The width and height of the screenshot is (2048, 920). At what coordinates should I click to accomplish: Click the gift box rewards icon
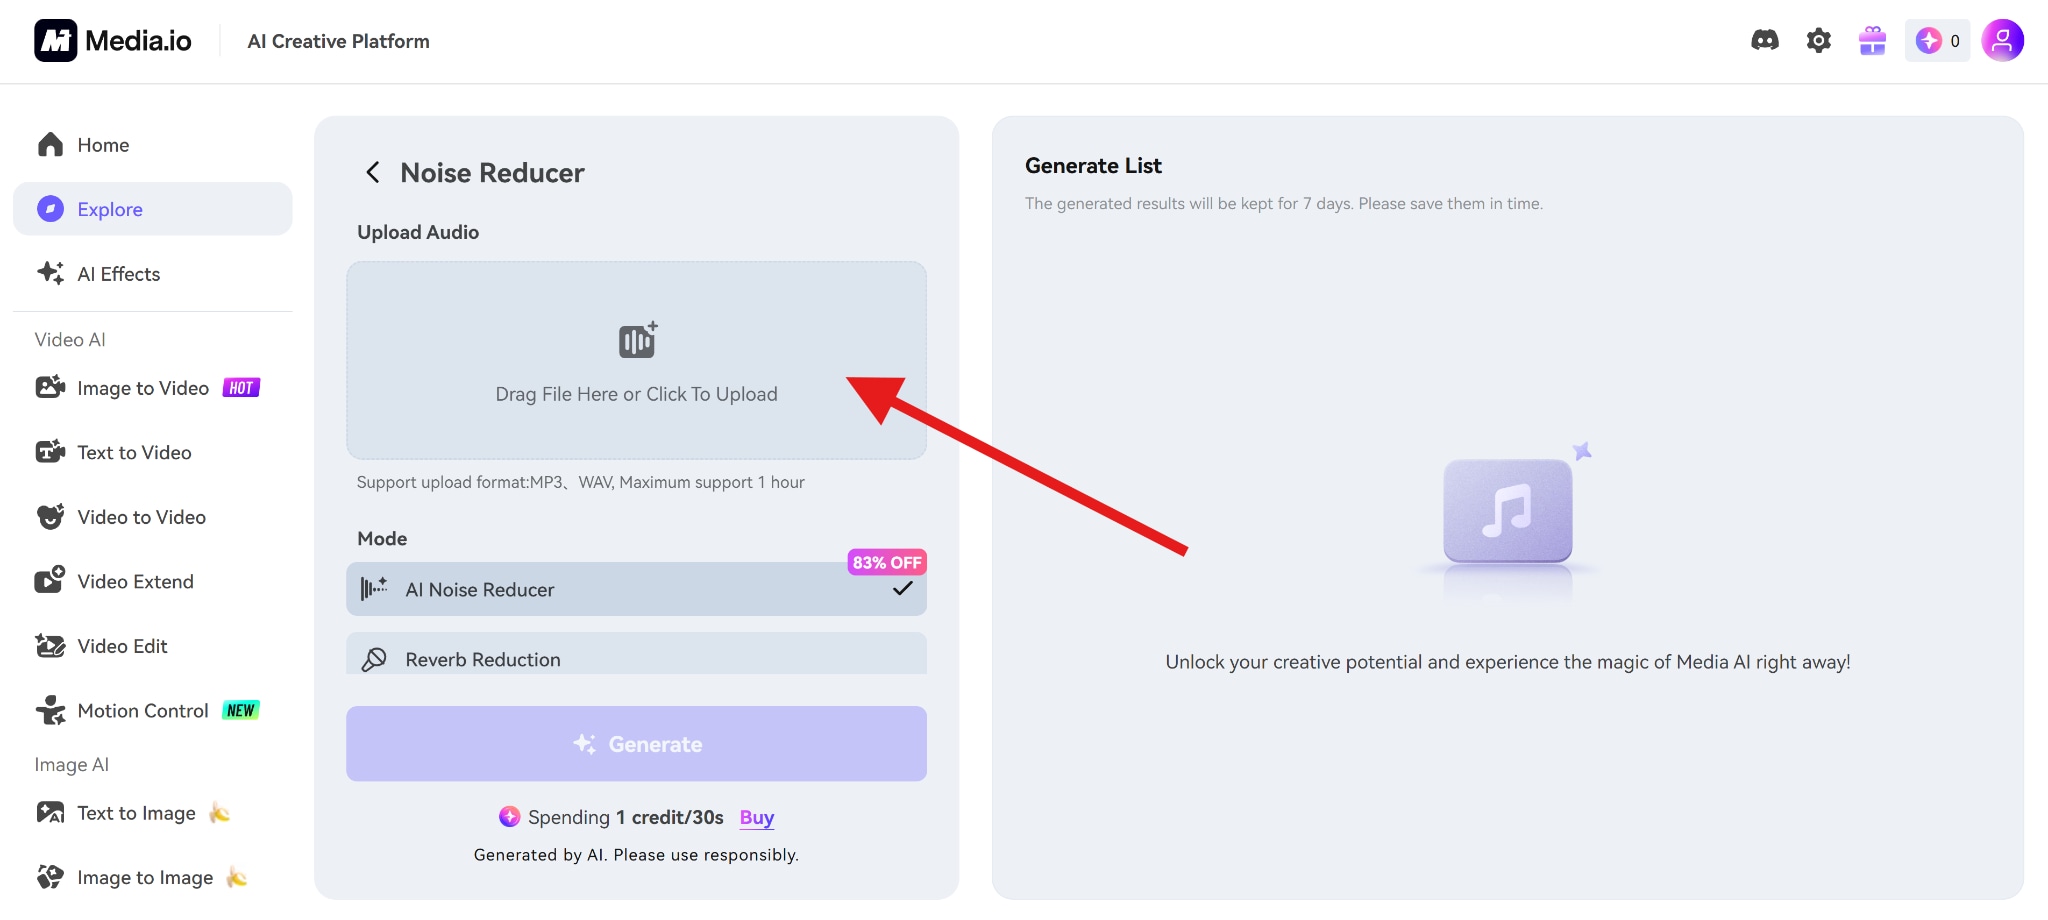tap(1872, 41)
